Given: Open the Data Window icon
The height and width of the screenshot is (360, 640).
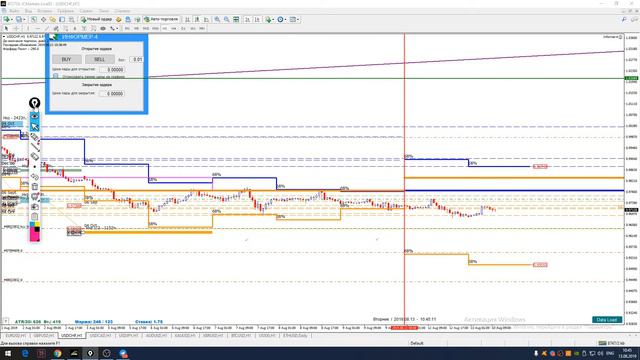Looking at the screenshot, I should [x=43, y=19].
